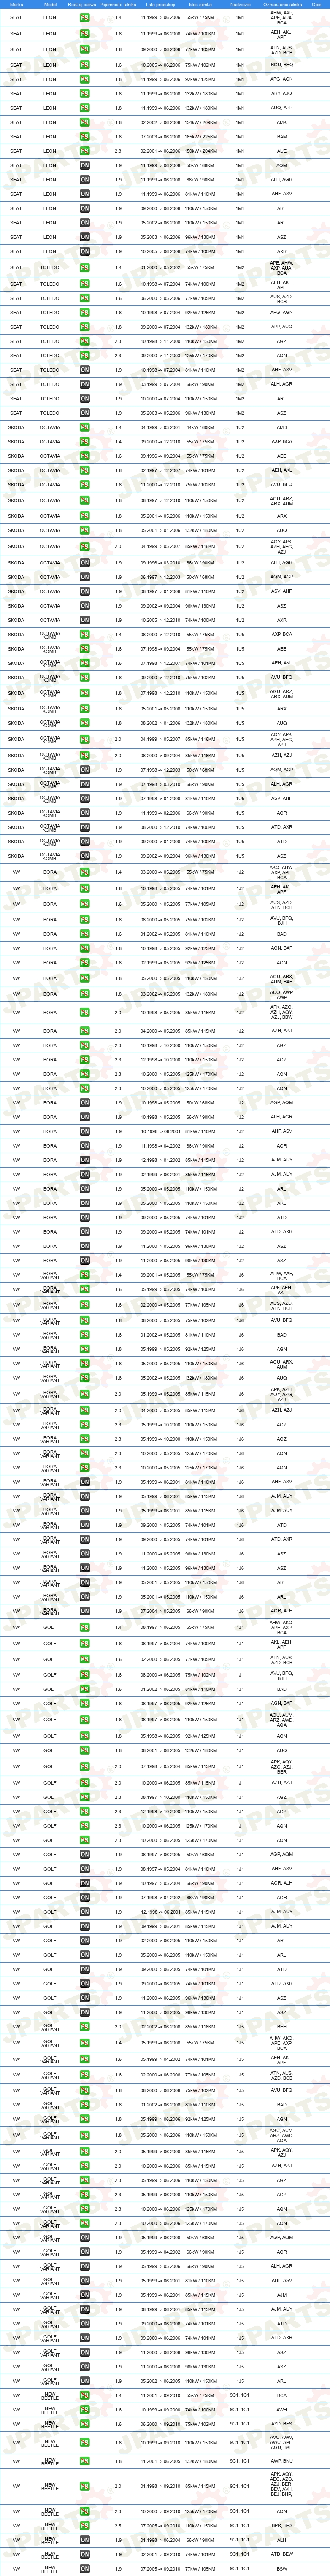Click 'TOLEDO' model cell in the AGZ row

click(50, 341)
